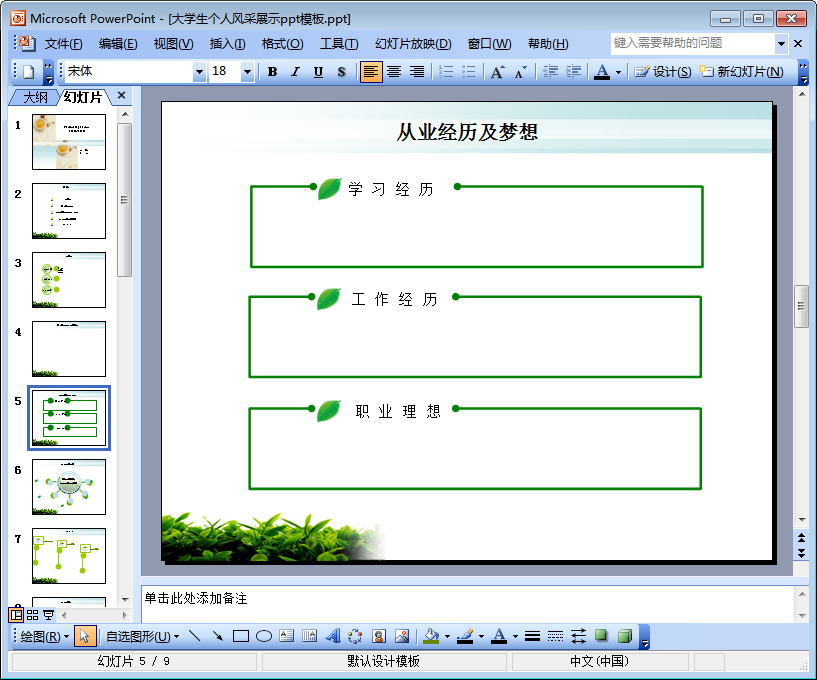This screenshot has height=680, width=817.
Task: Insert diagram or organization chart
Action: tap(355, 636)
